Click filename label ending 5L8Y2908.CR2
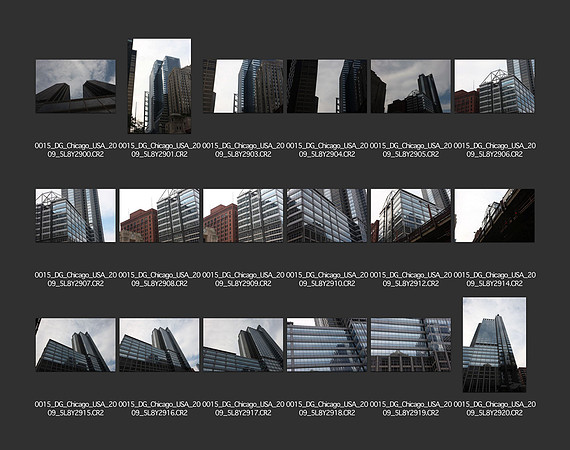 tap(160, 279)
